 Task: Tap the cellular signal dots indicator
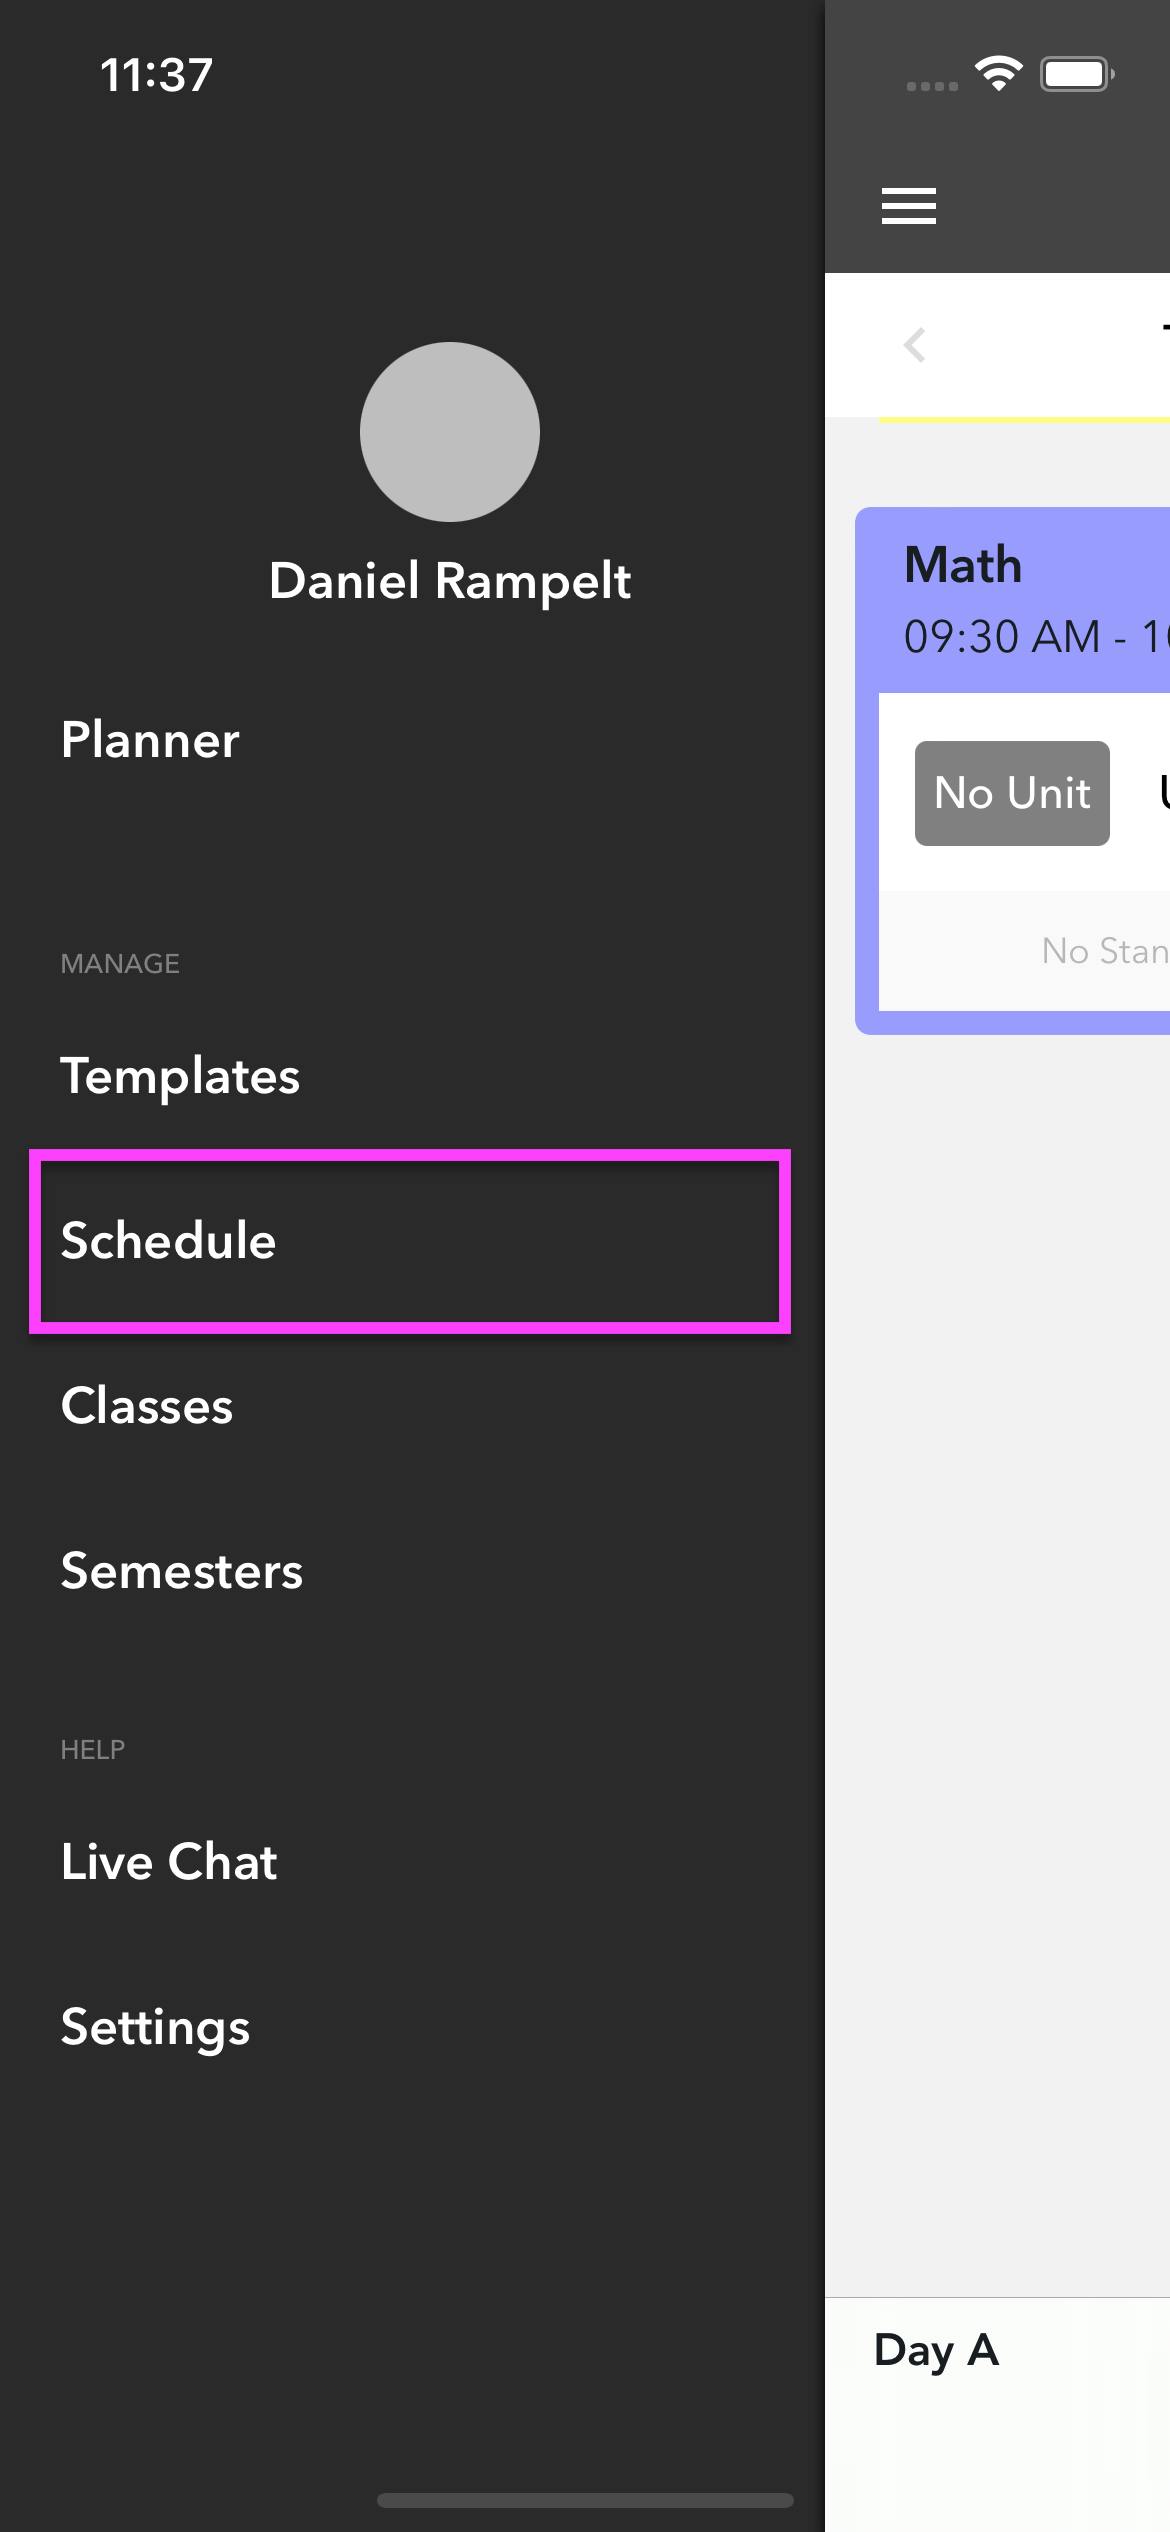(932, 87)
